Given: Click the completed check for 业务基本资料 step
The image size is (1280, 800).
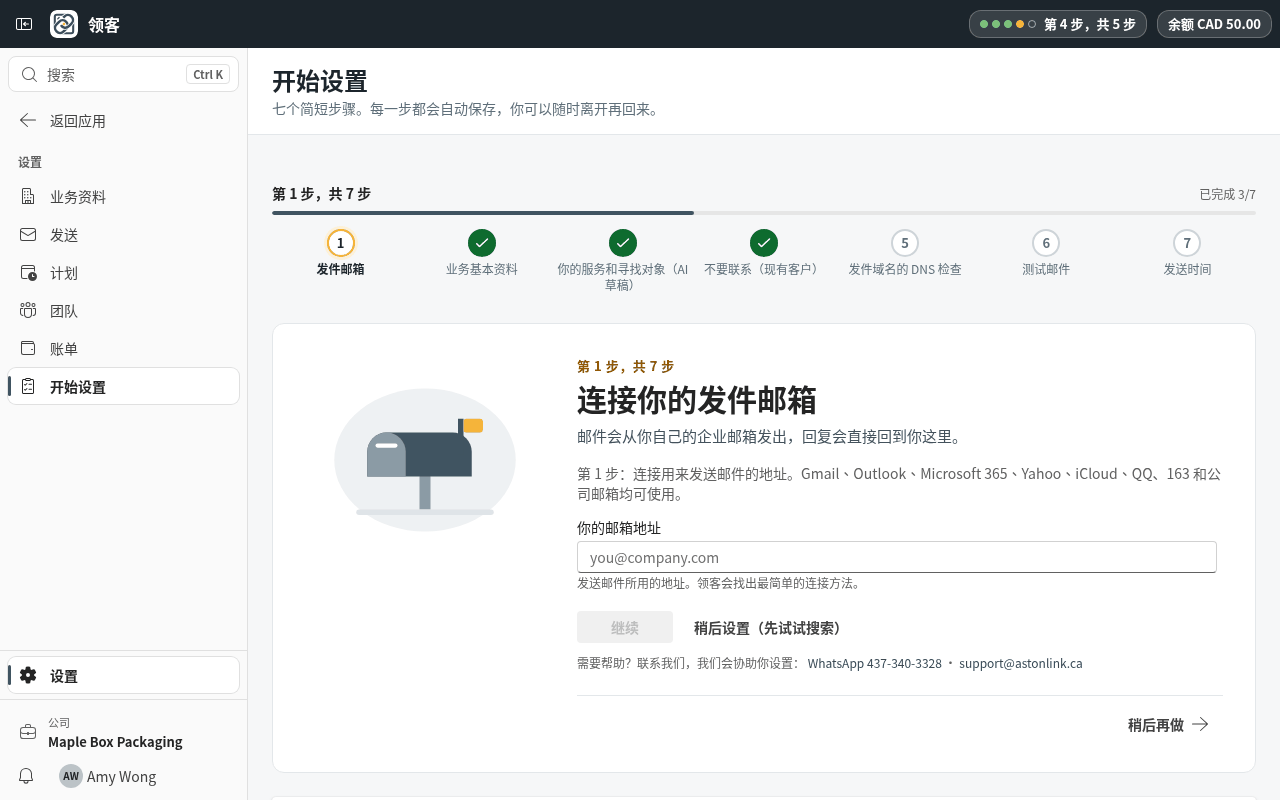Looking at the screenshot, I should 482,243.
